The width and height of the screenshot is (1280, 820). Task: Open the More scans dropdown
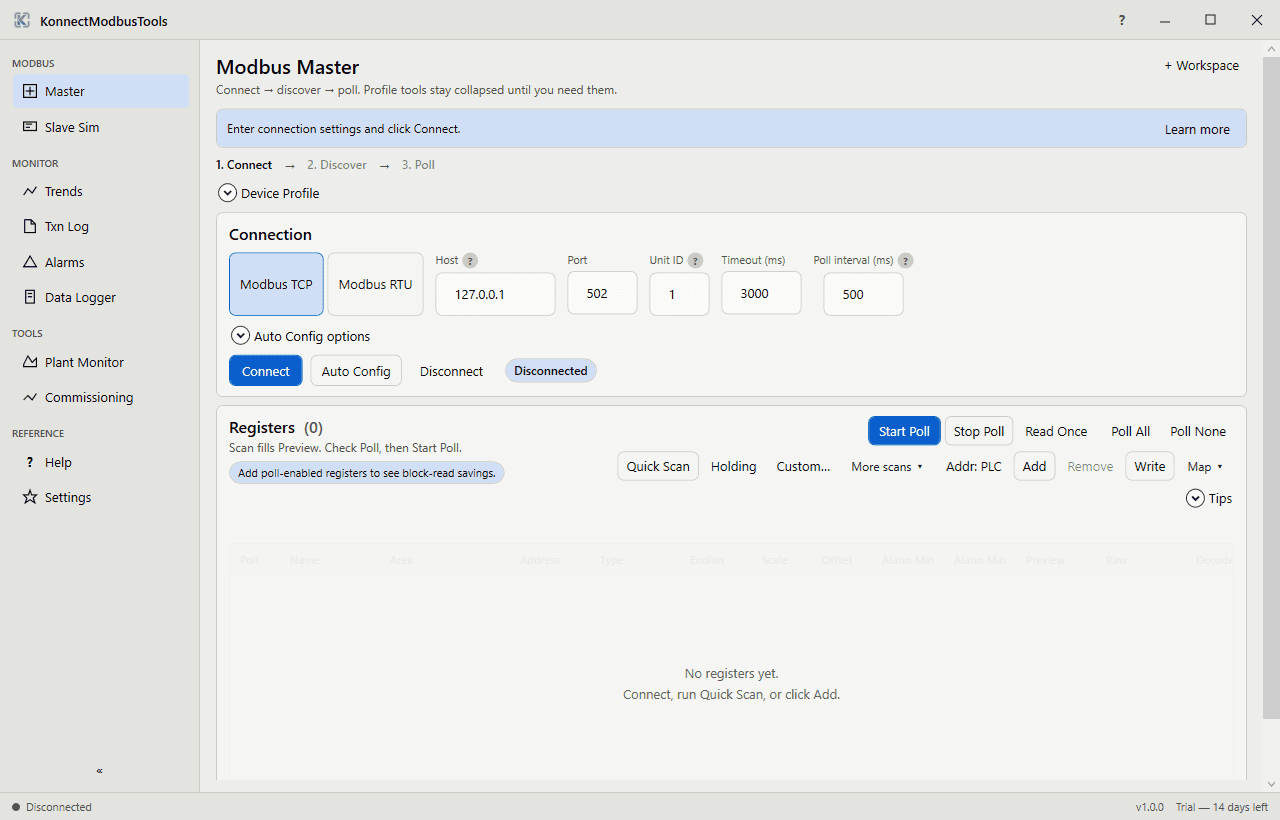click(x=887, y=466)
